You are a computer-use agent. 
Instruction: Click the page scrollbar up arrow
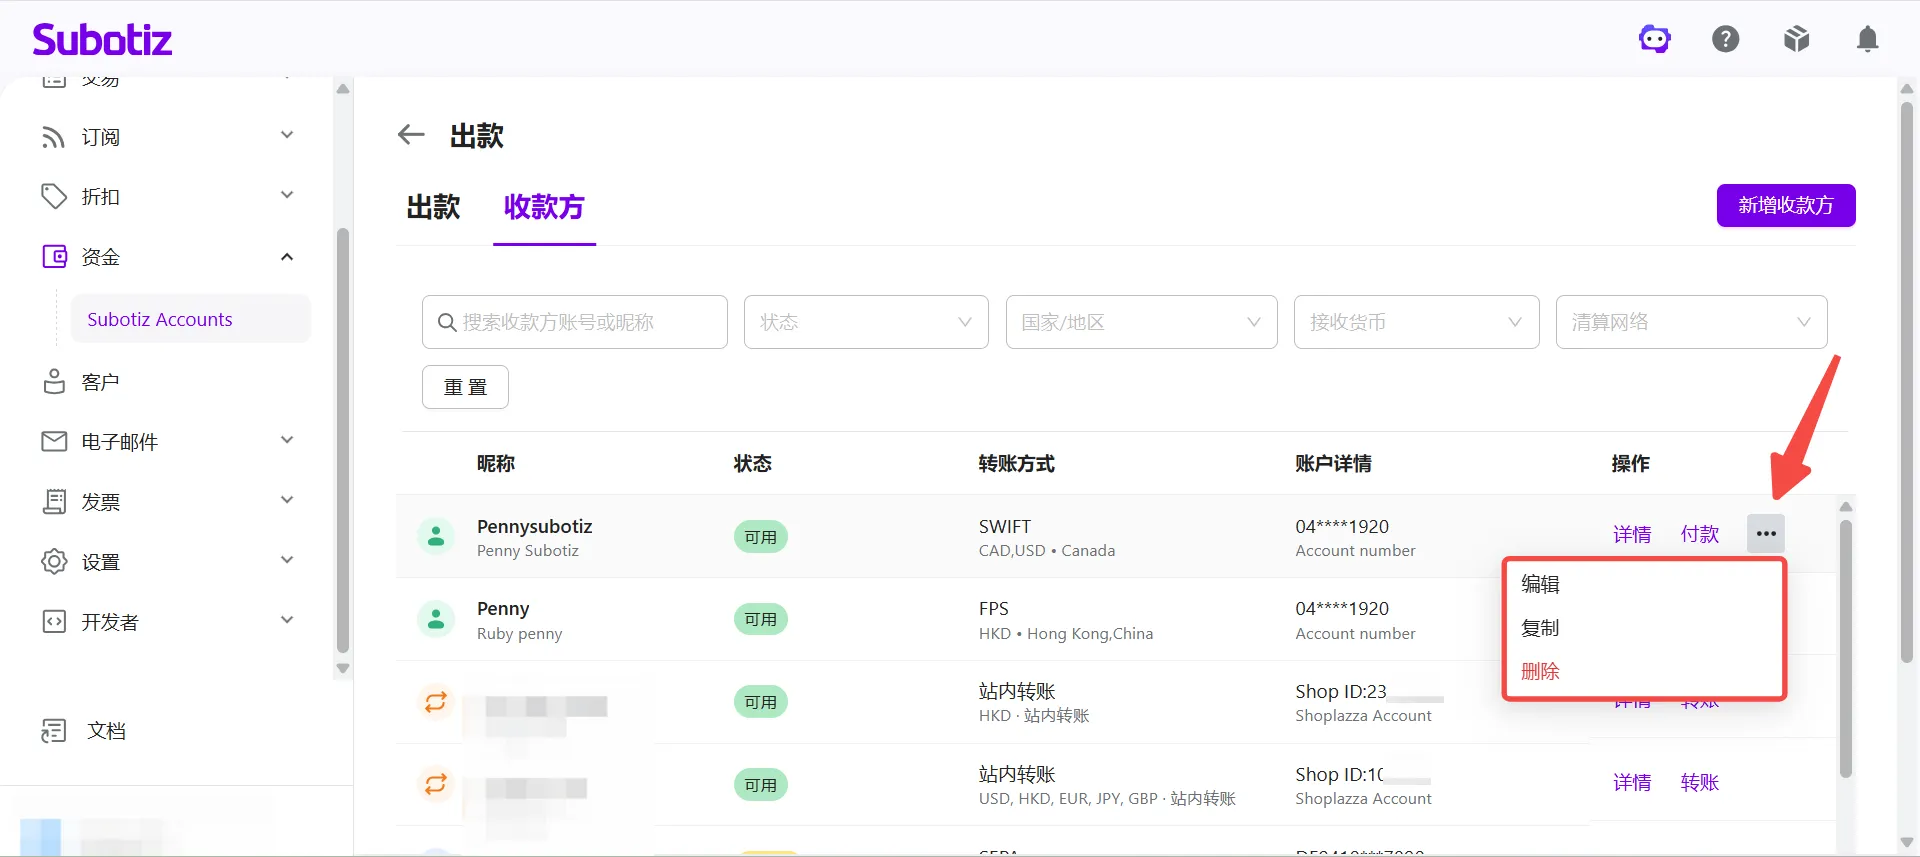(1906, 89)
